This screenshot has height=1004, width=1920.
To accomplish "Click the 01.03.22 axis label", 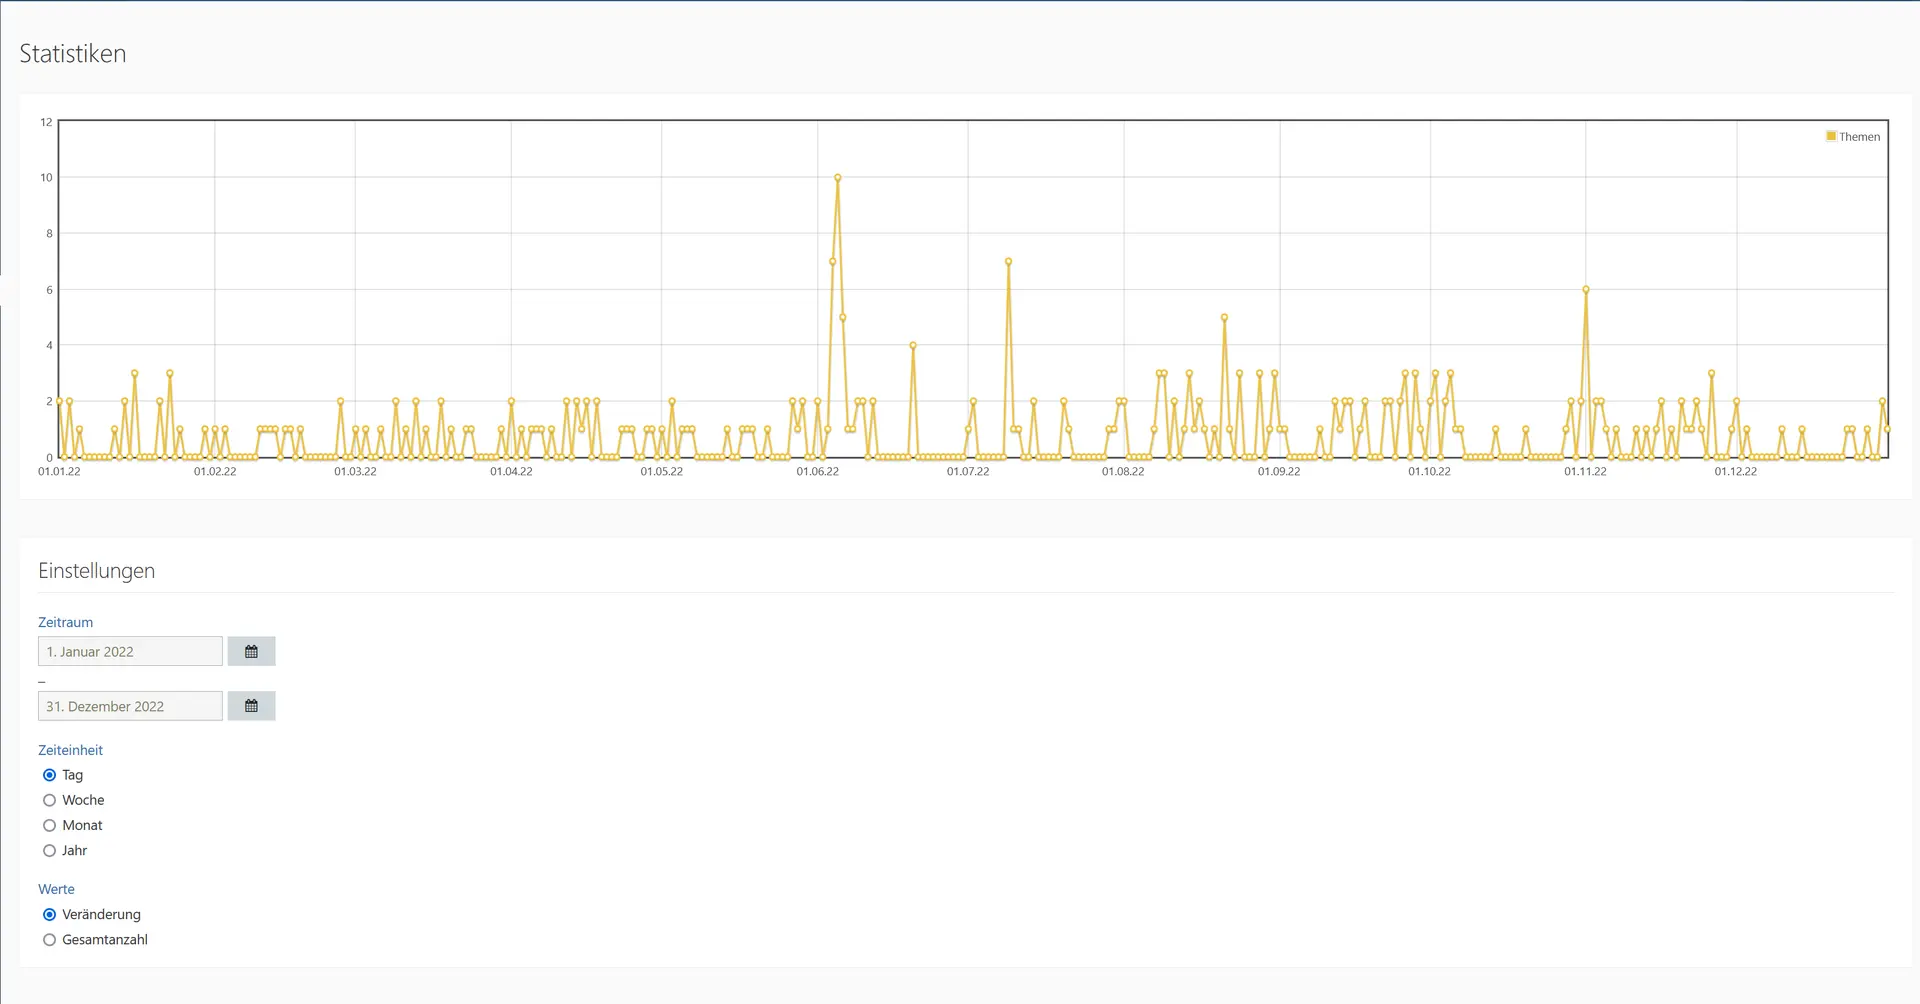I will 355,471.
